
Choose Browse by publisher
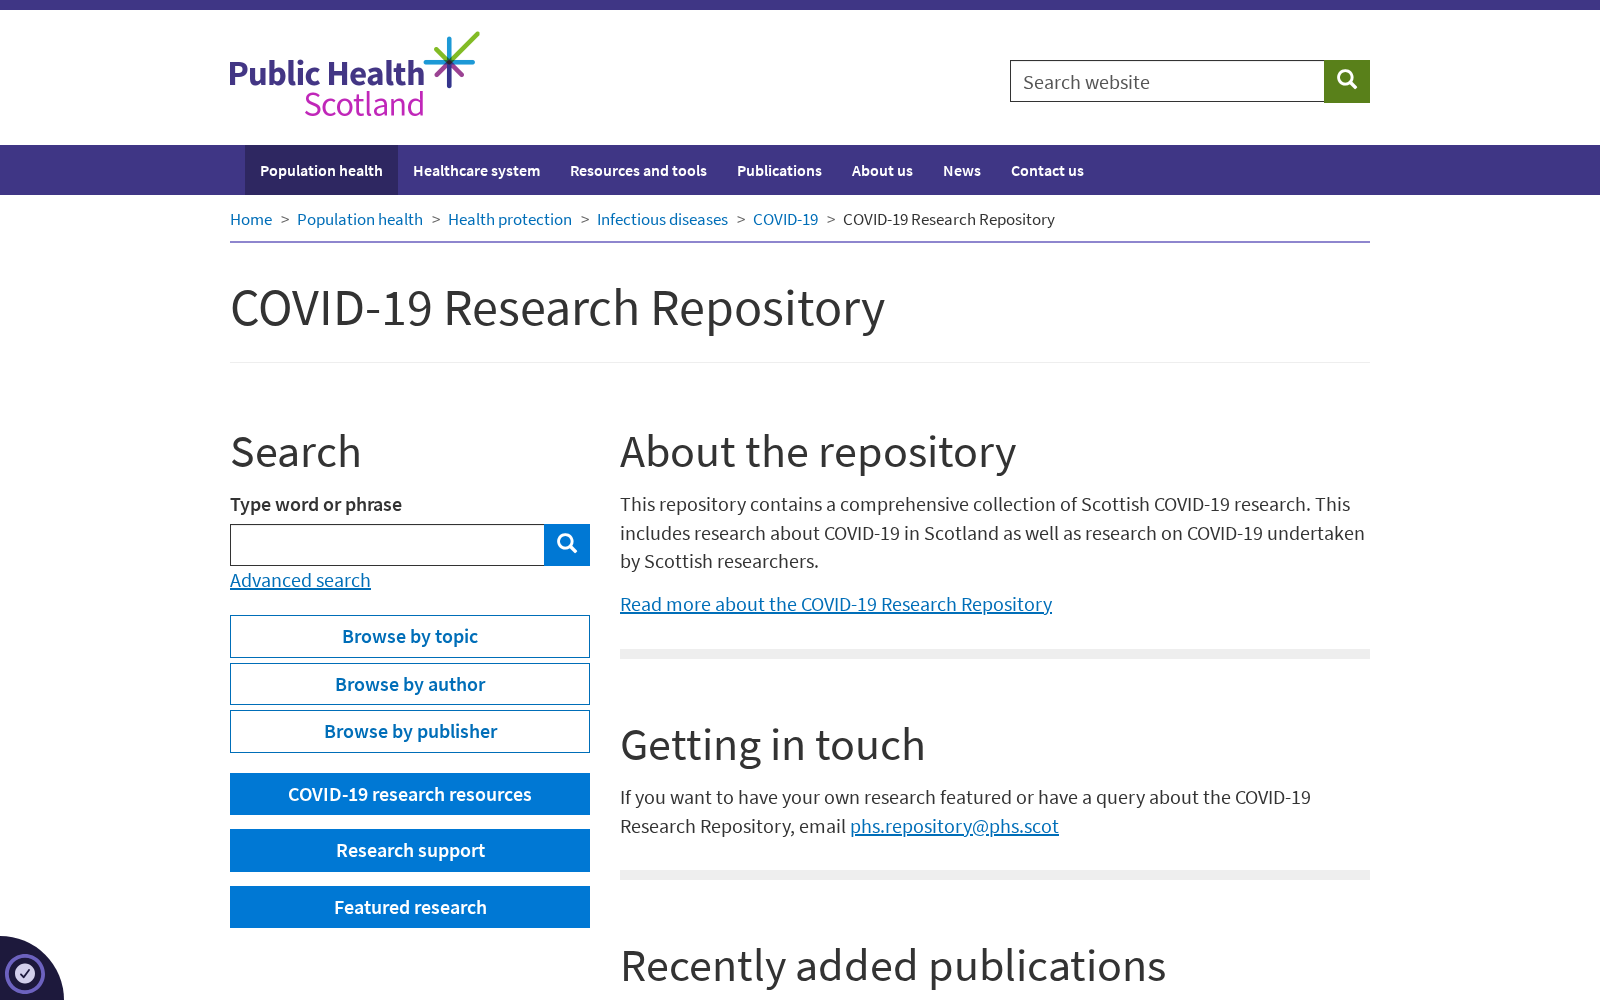coord(410,731)
